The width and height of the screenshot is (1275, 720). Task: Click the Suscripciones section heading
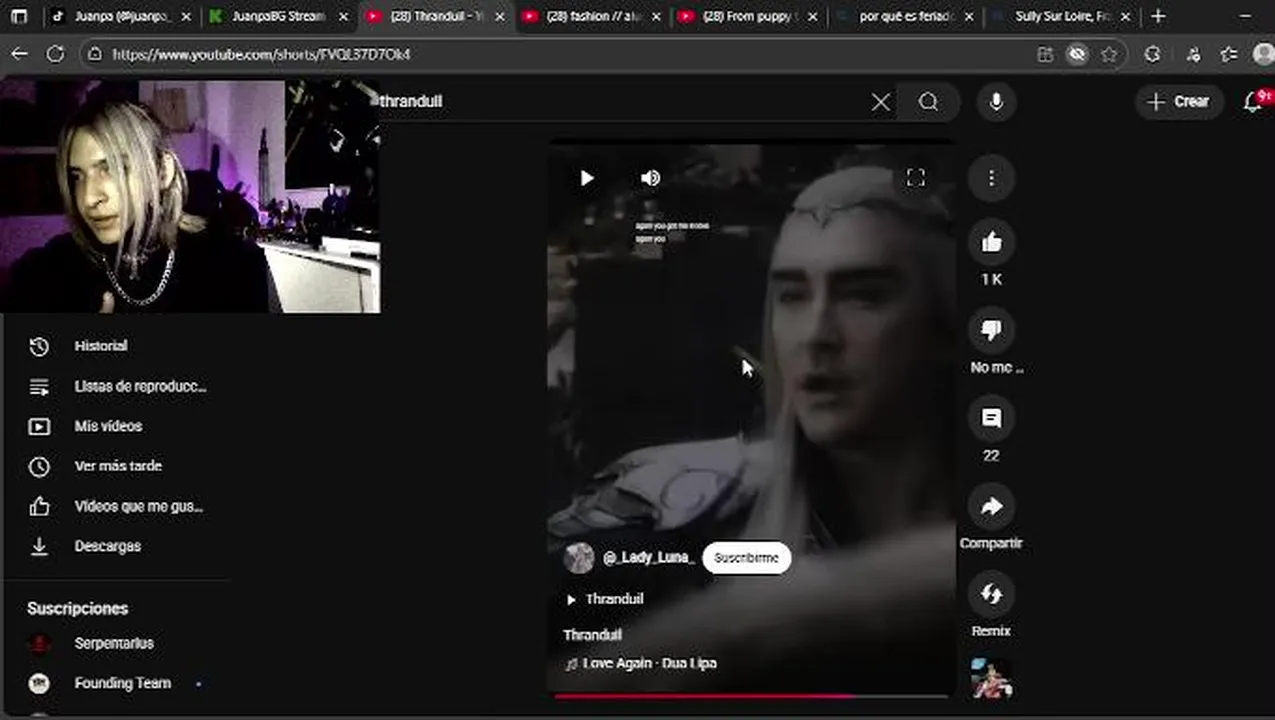coord(78,608)
